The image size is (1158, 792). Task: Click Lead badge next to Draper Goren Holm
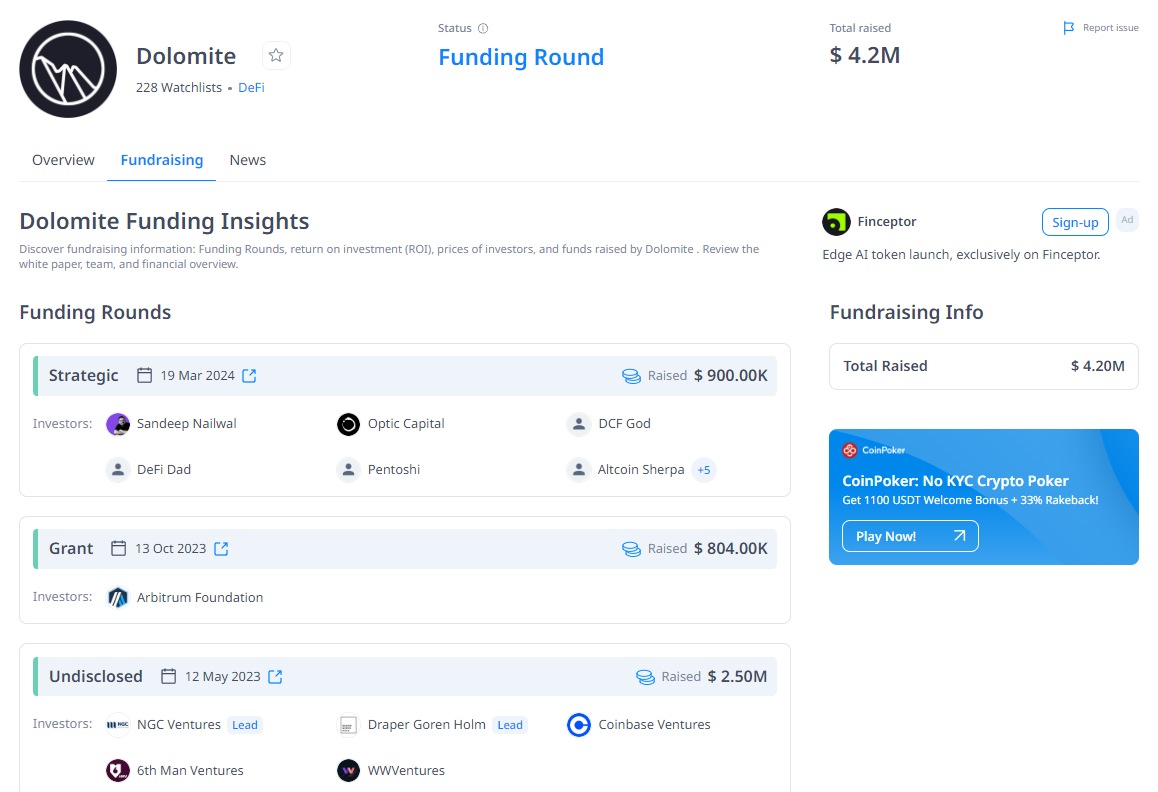(510, 726)
